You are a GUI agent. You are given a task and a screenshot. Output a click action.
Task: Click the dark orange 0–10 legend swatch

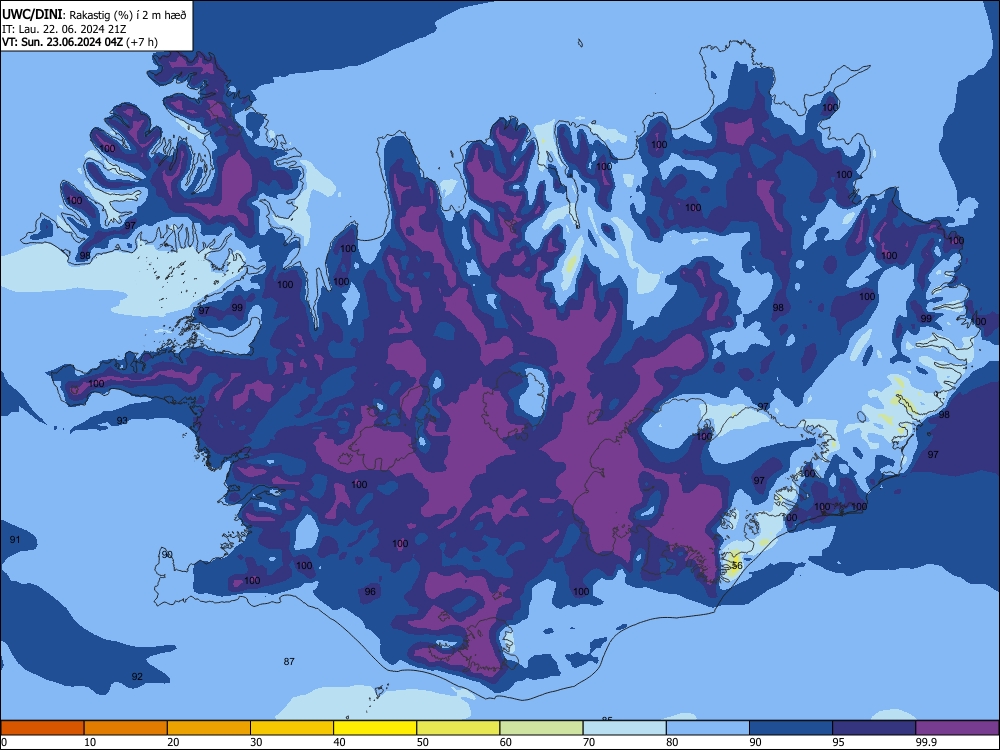pyautogui.click(x=42, y=728)
